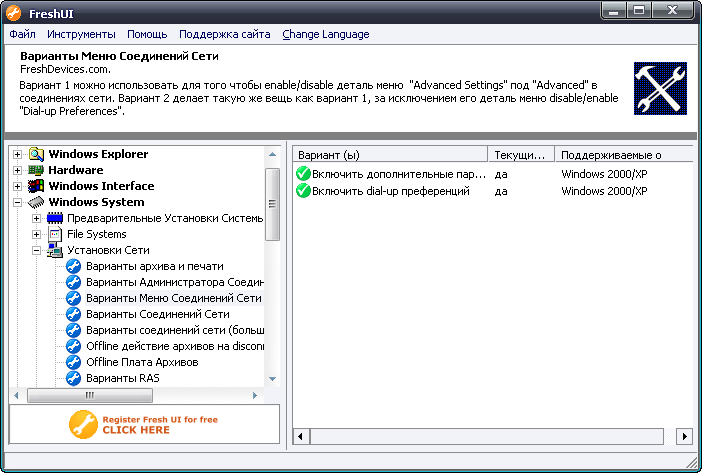Select Варианты Администратора Соедин tree item
Screen dimensions: 702x473
coord(175,282)
